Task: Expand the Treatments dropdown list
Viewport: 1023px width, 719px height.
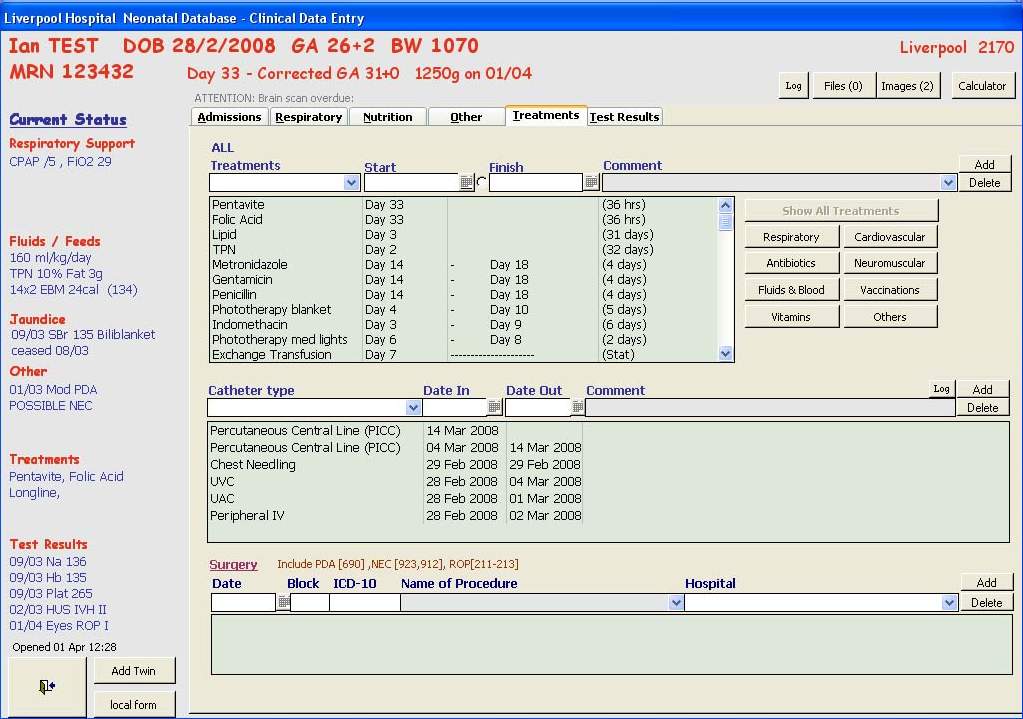Action: pyautogui.click(x=351, y=183)
